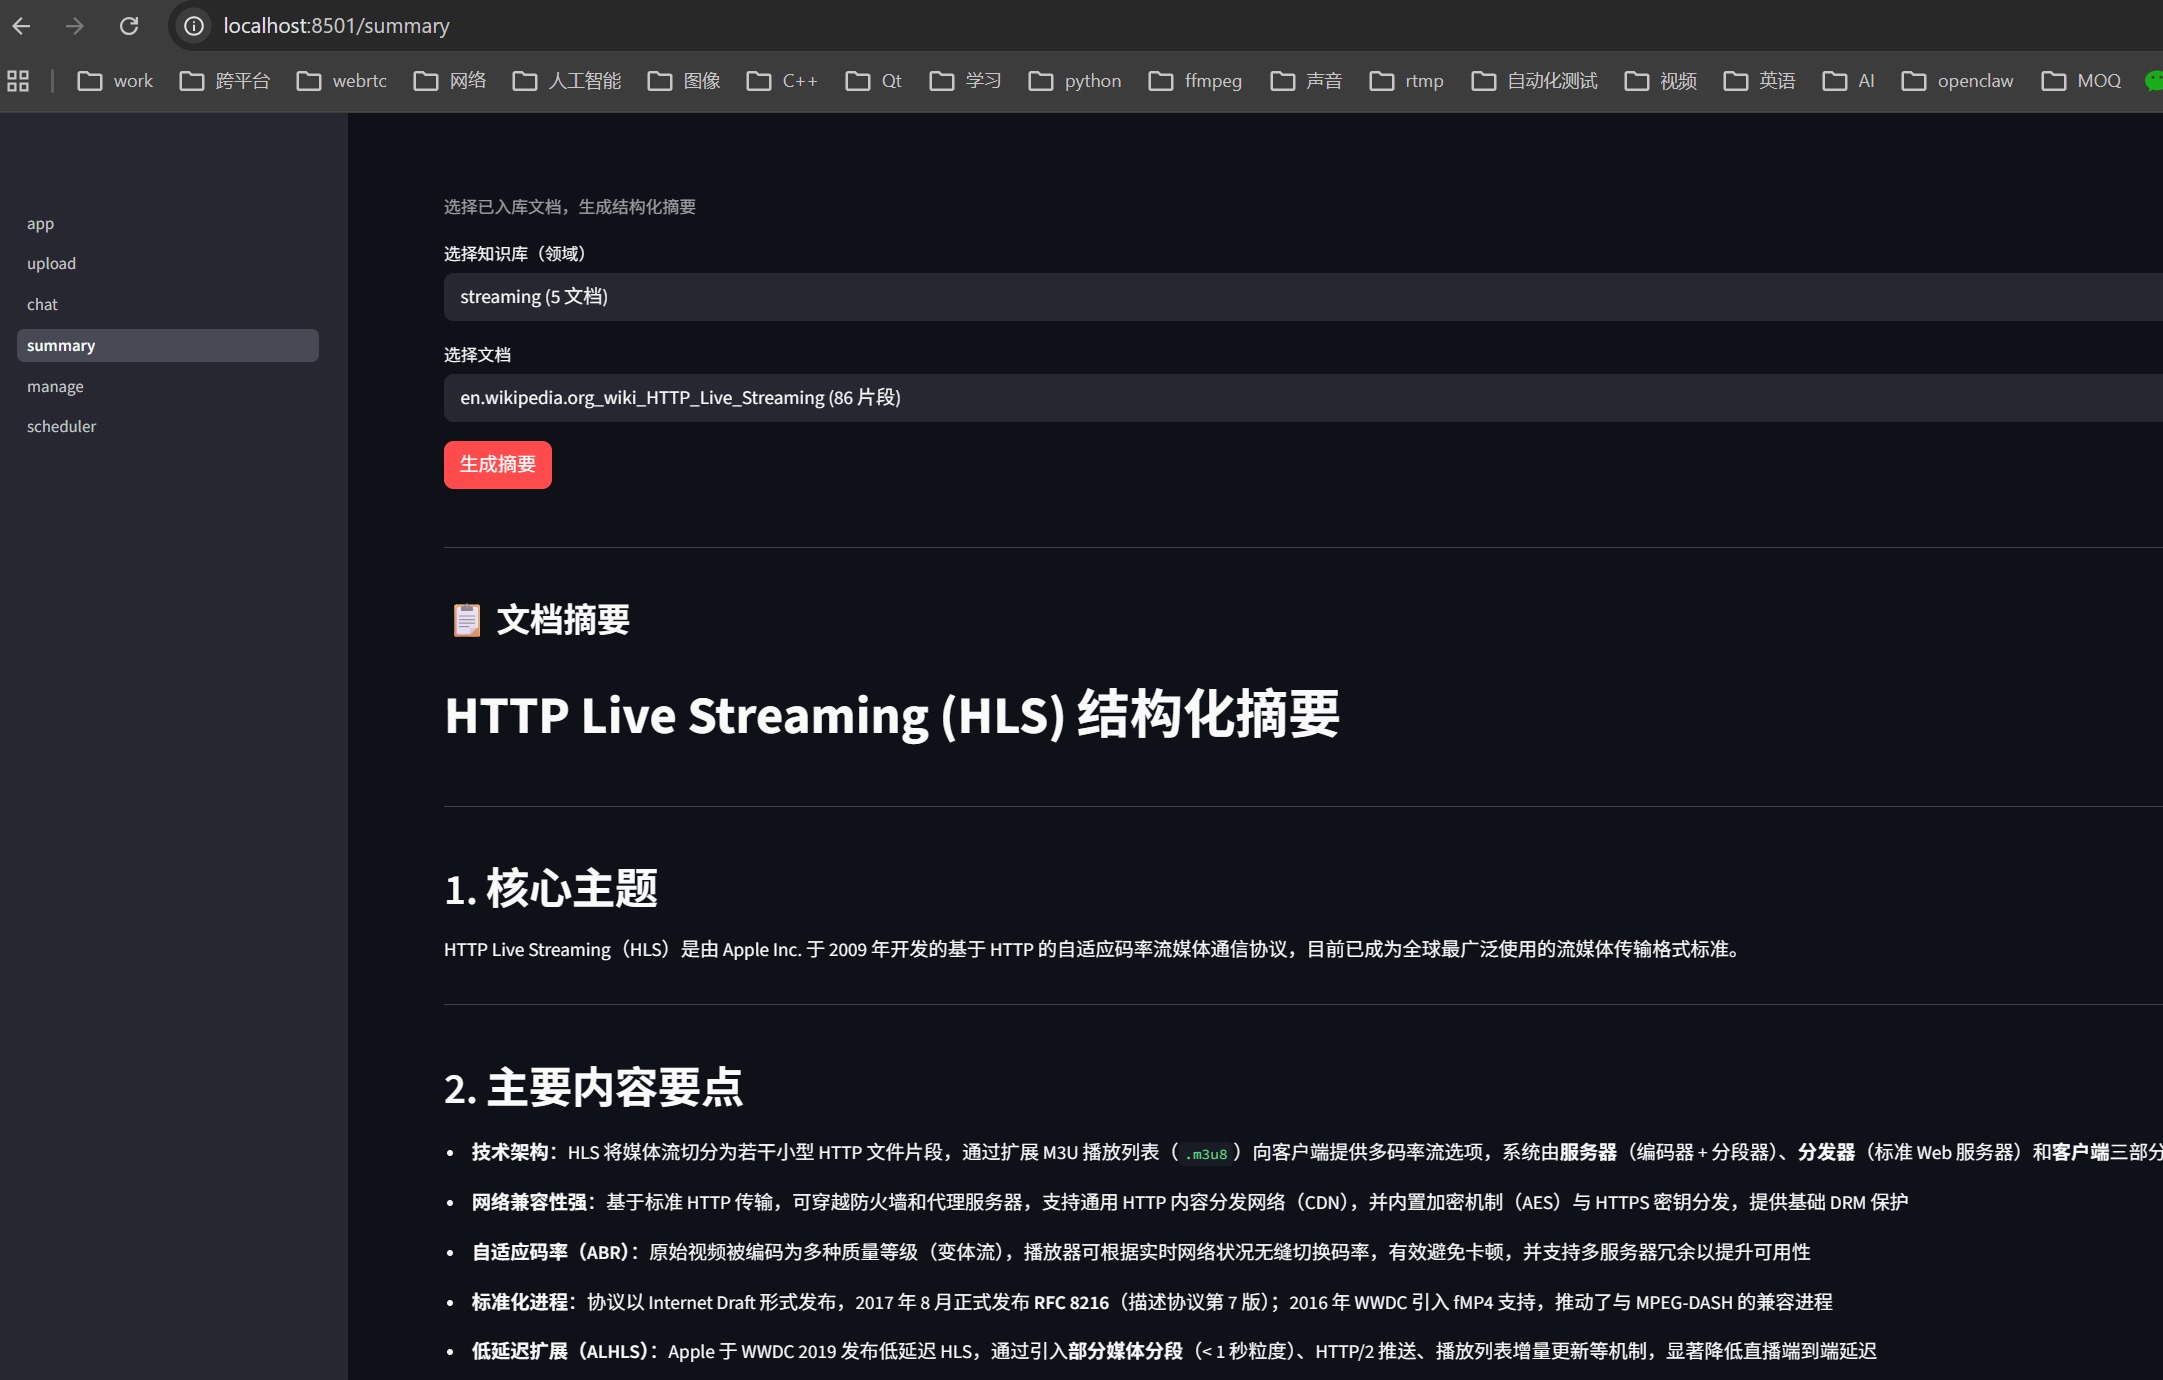Open the webrtc bookmark folder
This screenshot has width=2163, height=1380.
click(342, 81)
